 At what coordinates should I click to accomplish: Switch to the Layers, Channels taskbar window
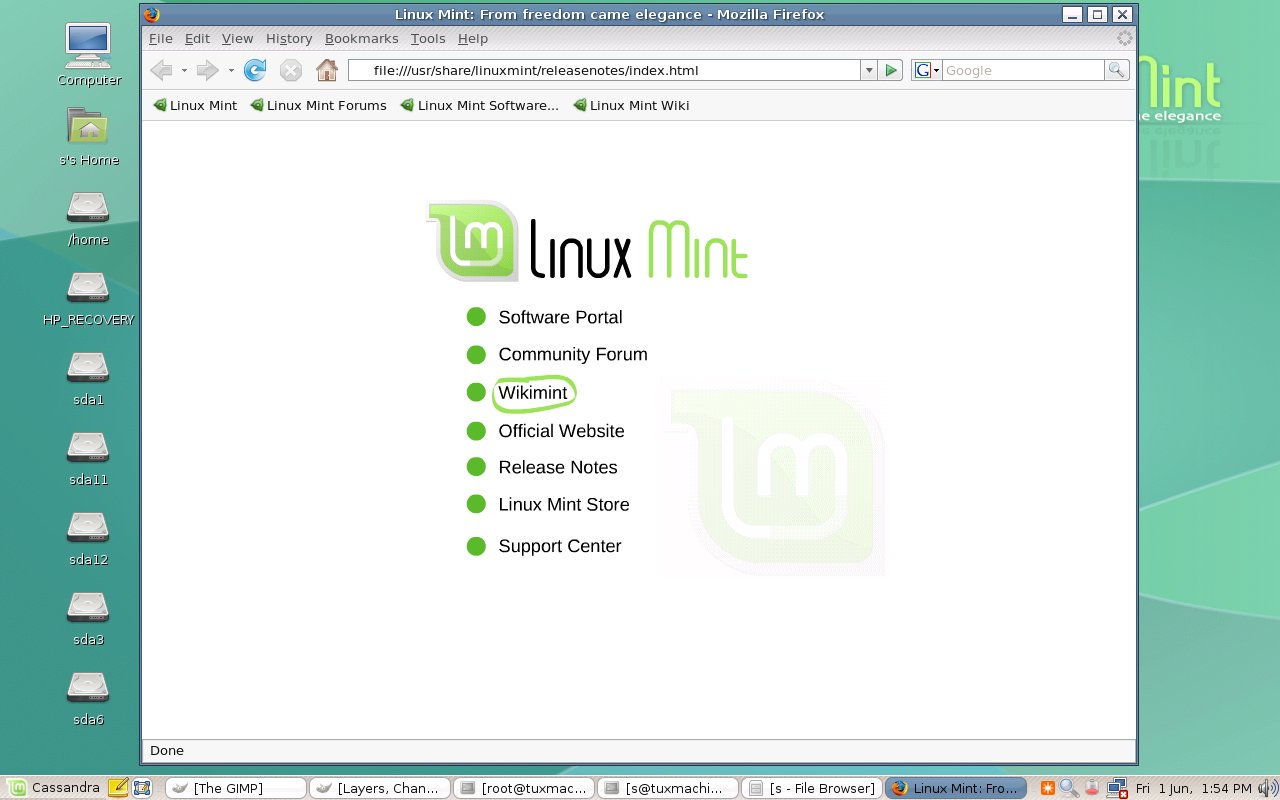pos(379,788)
